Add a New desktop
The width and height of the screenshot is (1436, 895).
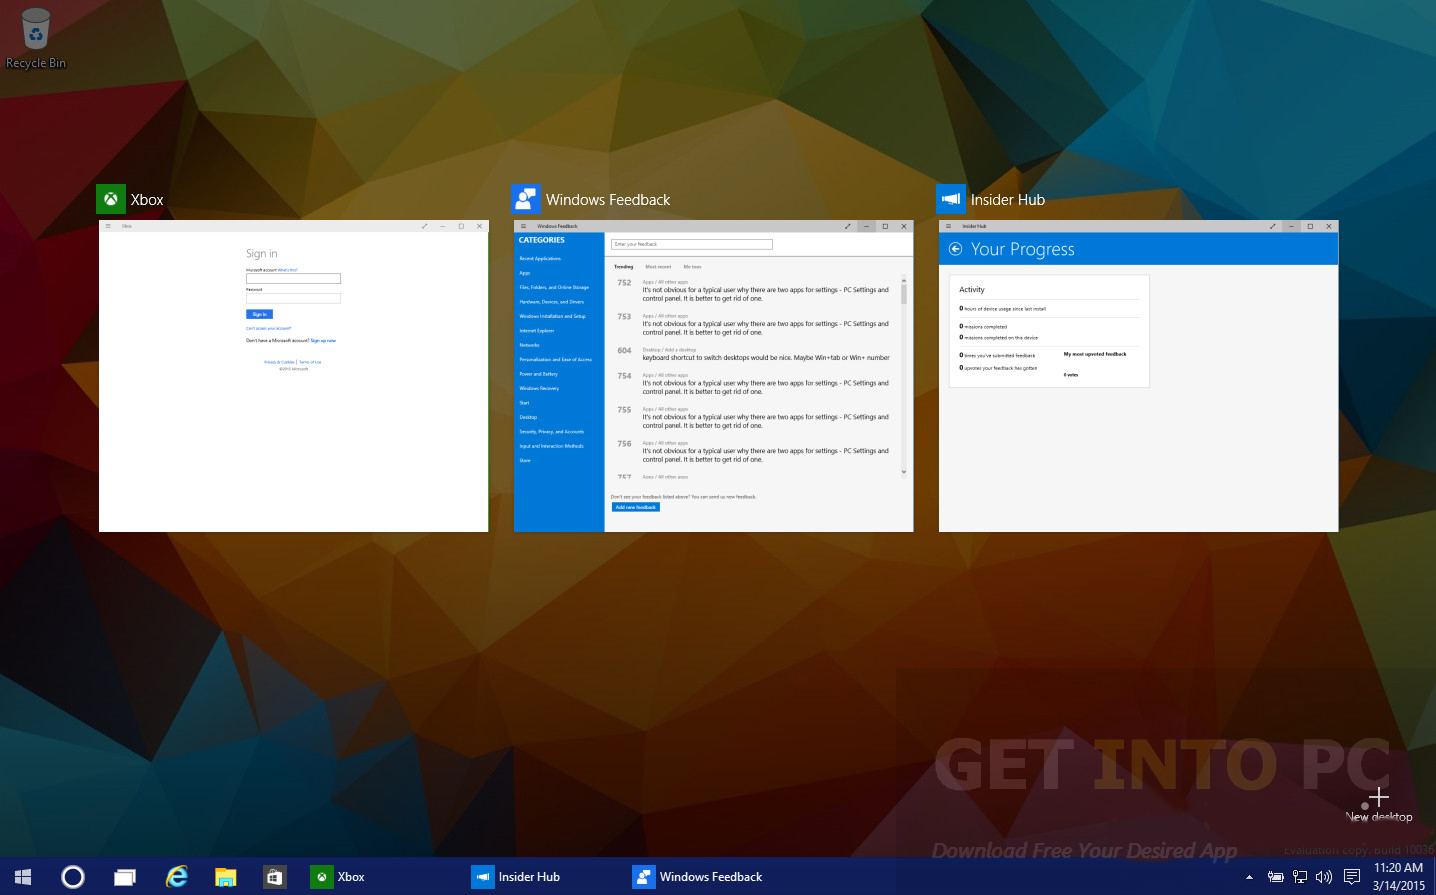click(1379, 804)
